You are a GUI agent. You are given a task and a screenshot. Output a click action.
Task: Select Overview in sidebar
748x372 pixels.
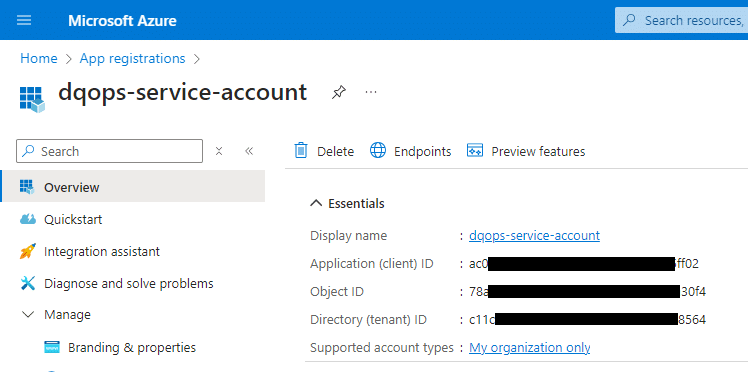(133, 187)
